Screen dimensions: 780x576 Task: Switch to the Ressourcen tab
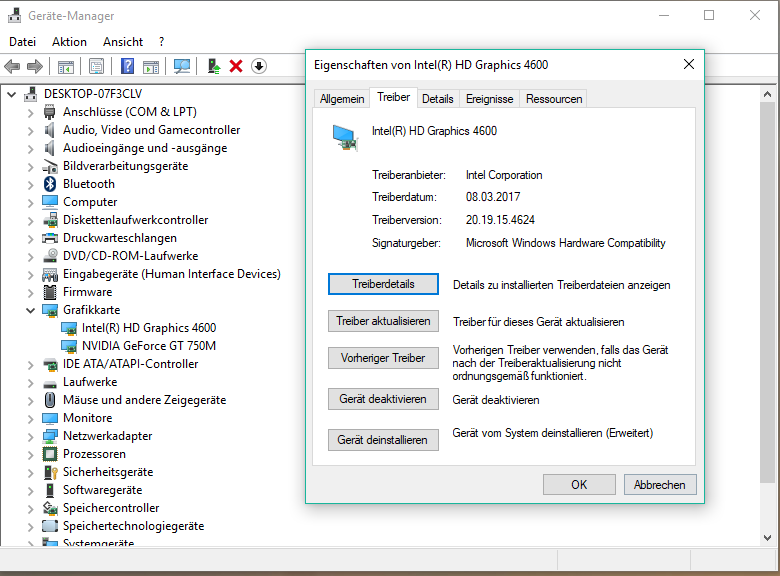click(554, 99)
